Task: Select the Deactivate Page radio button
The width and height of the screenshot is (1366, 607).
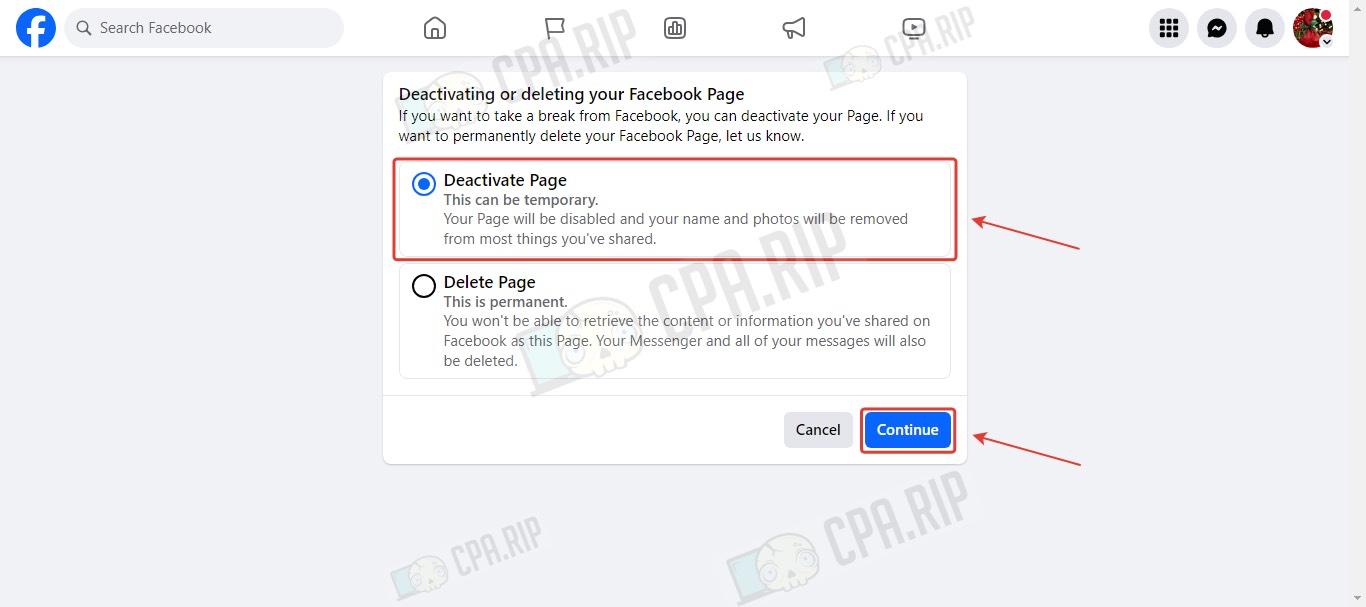Action: click(424, 184)
